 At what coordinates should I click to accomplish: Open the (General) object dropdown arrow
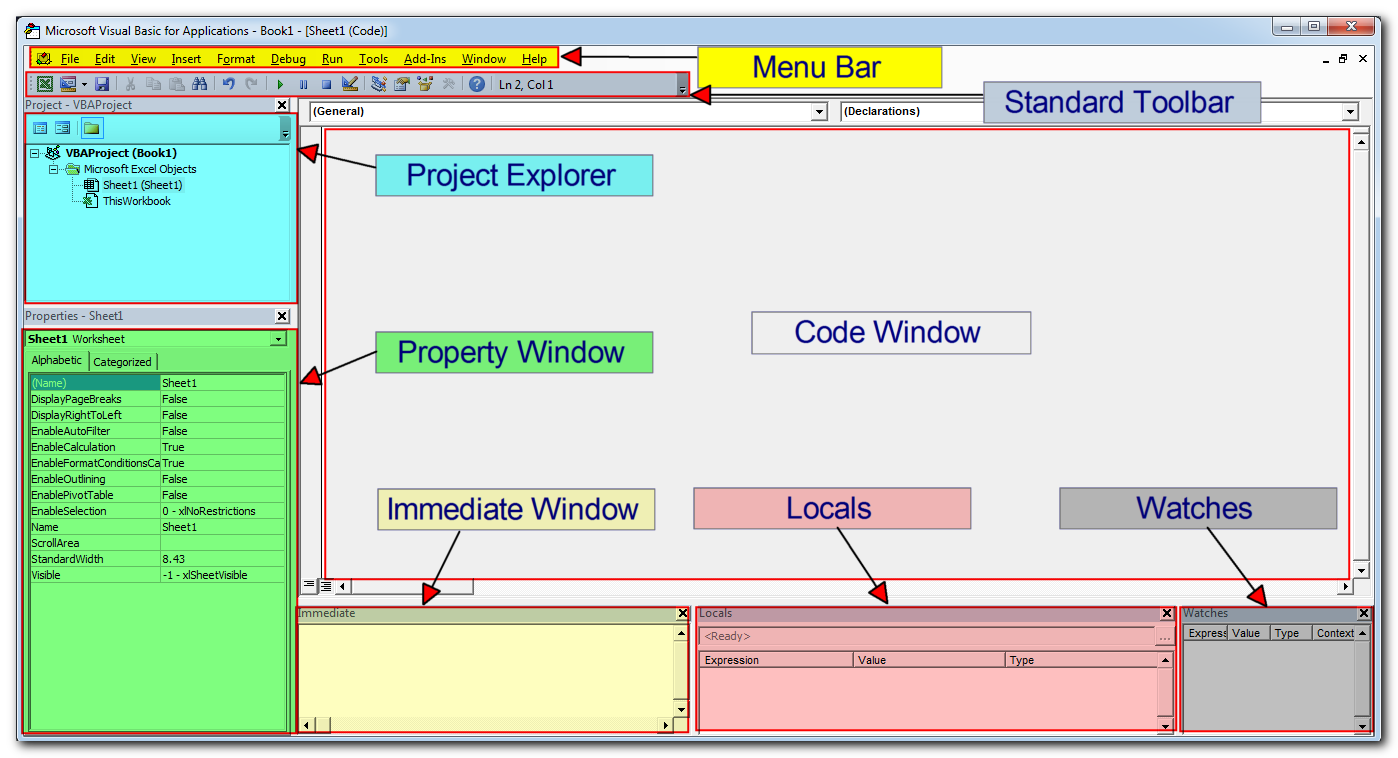tap(820, 112)
